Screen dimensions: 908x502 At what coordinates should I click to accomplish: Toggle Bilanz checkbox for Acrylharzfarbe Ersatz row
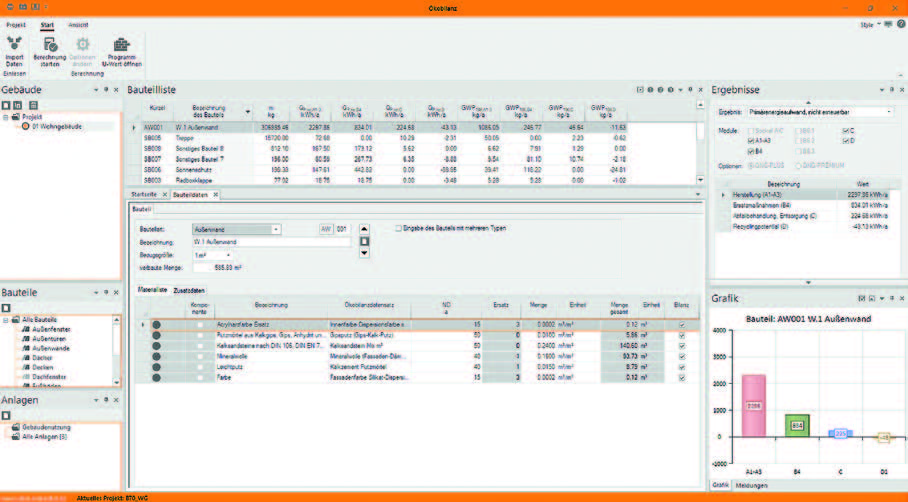pos(682,325)
